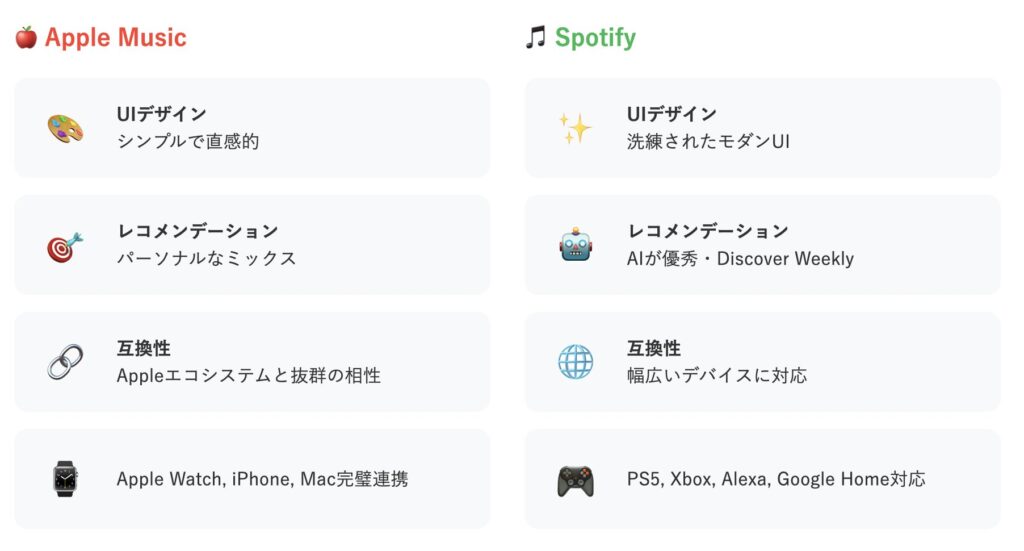Open the 洗練されたモダンUI card
This screenshot has height=551, width=1024.
[x=762, y=128]
